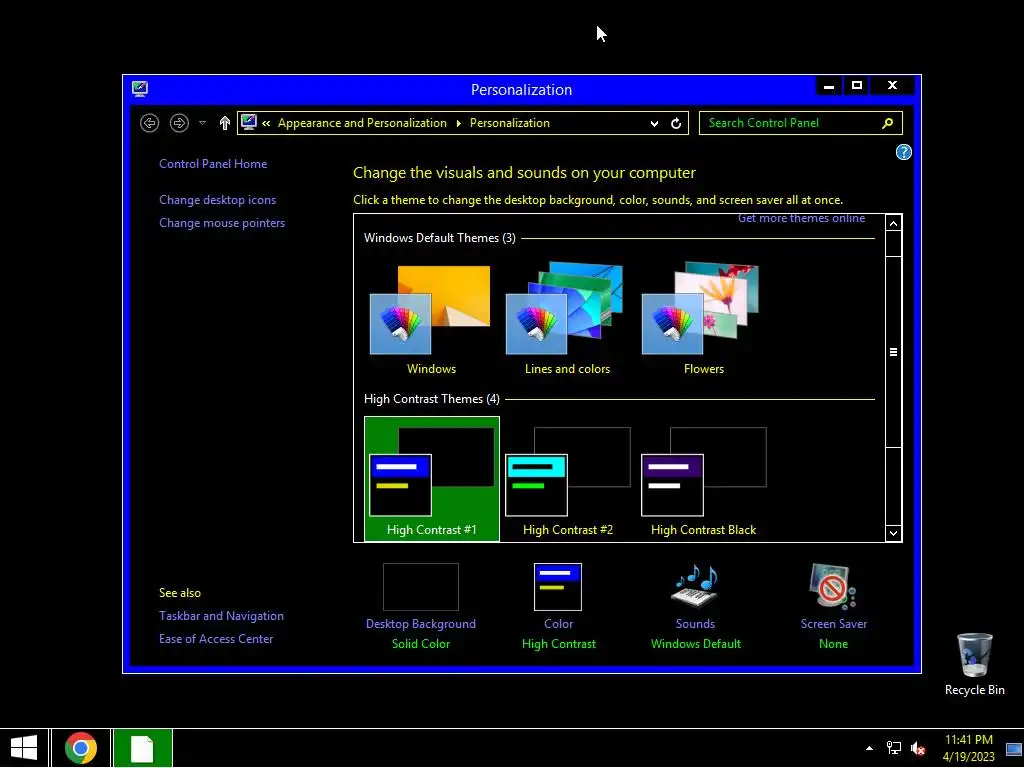
Task: Open the recent locations dropdown arrow
Action: [x=202, y=123]
